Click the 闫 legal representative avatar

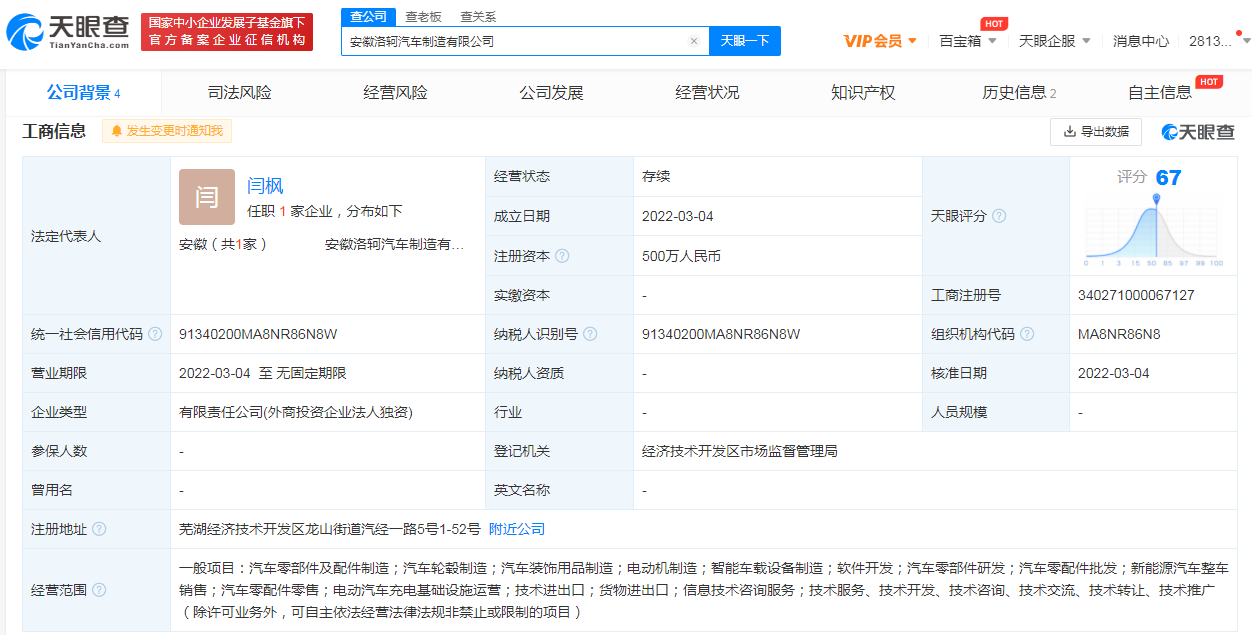click(207, 197)
